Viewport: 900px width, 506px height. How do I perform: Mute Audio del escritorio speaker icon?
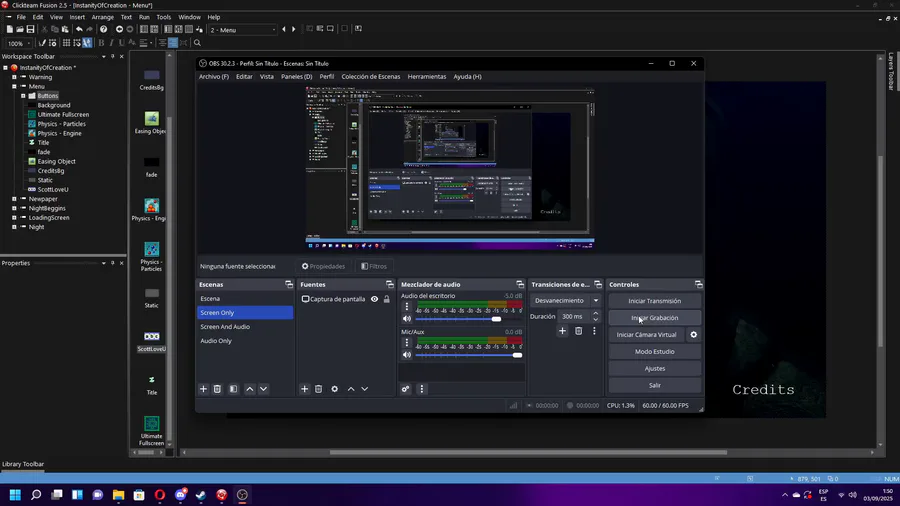tap(407, 319)
